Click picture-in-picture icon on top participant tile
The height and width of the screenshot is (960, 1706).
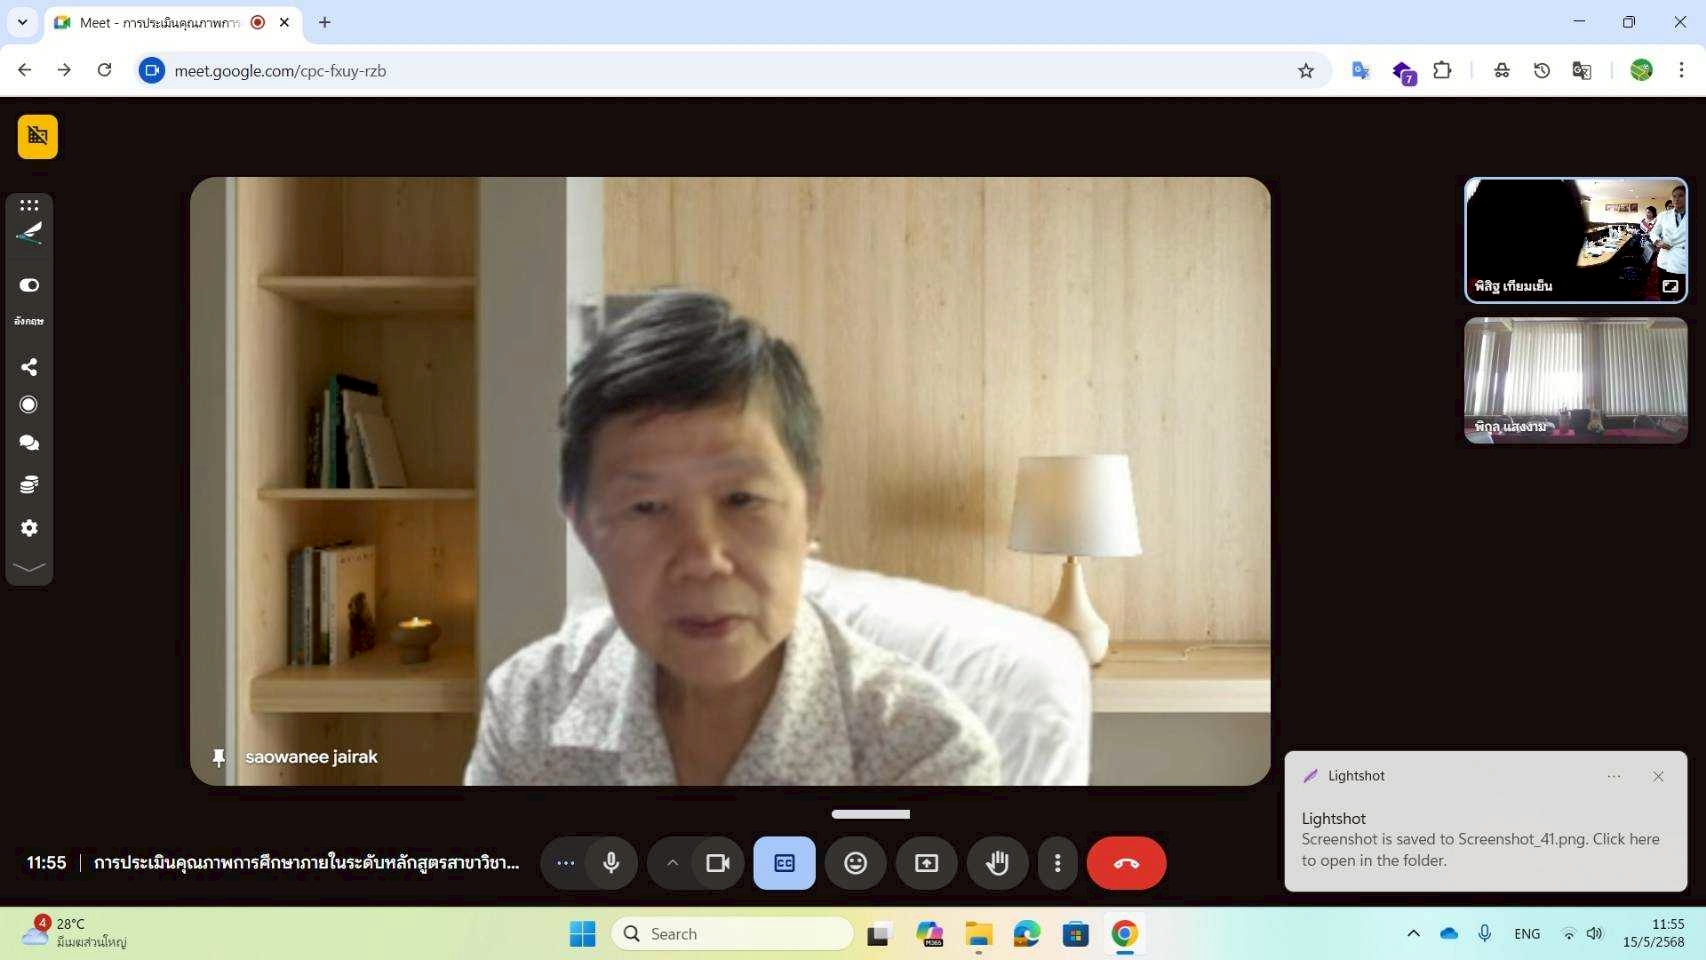coord(1669,286)
